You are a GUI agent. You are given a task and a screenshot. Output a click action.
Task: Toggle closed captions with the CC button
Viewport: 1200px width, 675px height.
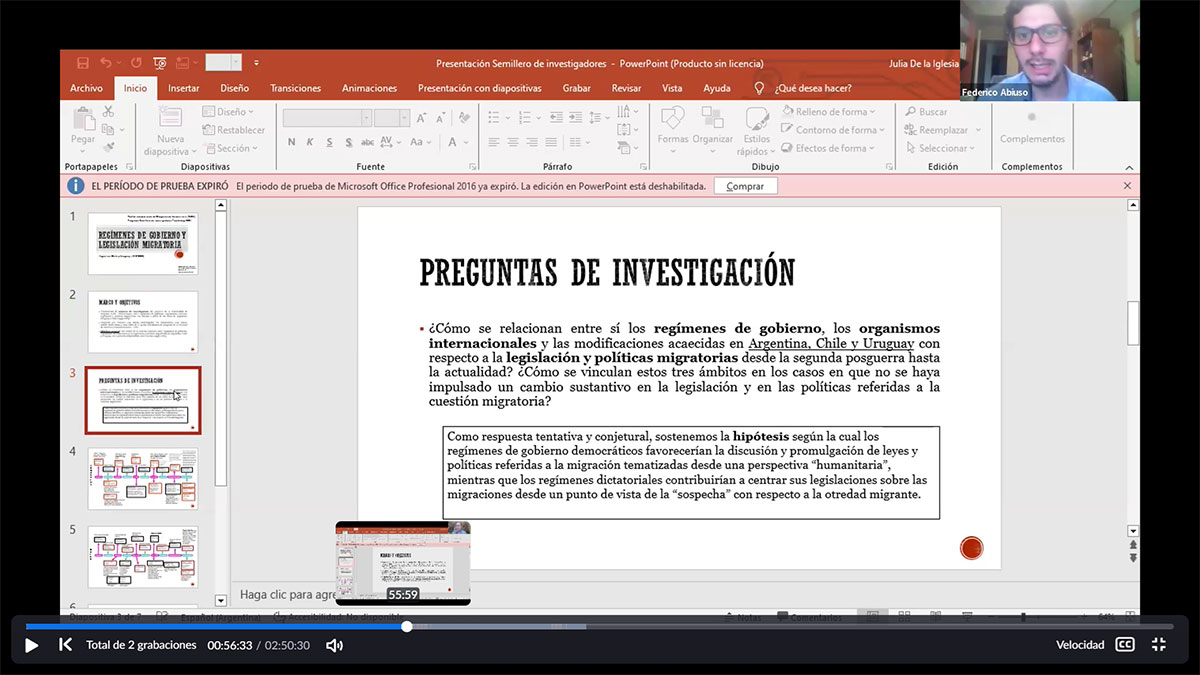click(x=1125, y=645)
